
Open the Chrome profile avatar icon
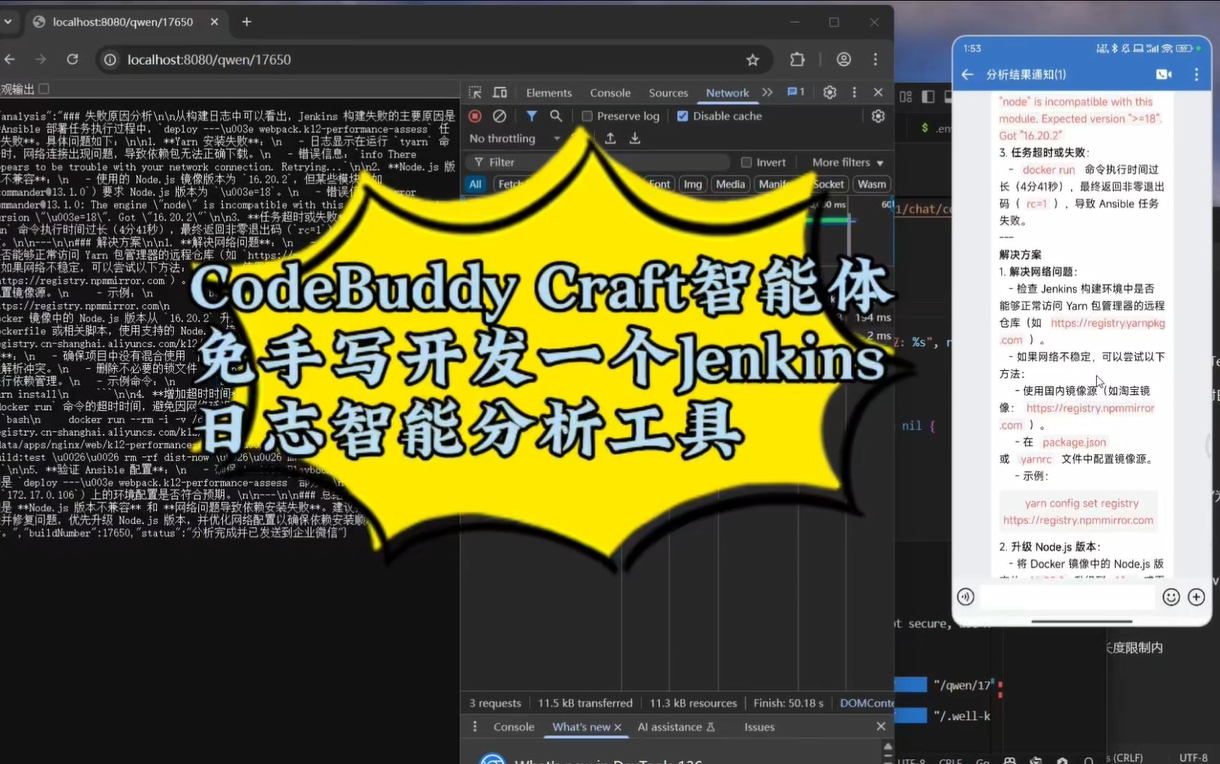pyautogui.click(x=844, y=60)
